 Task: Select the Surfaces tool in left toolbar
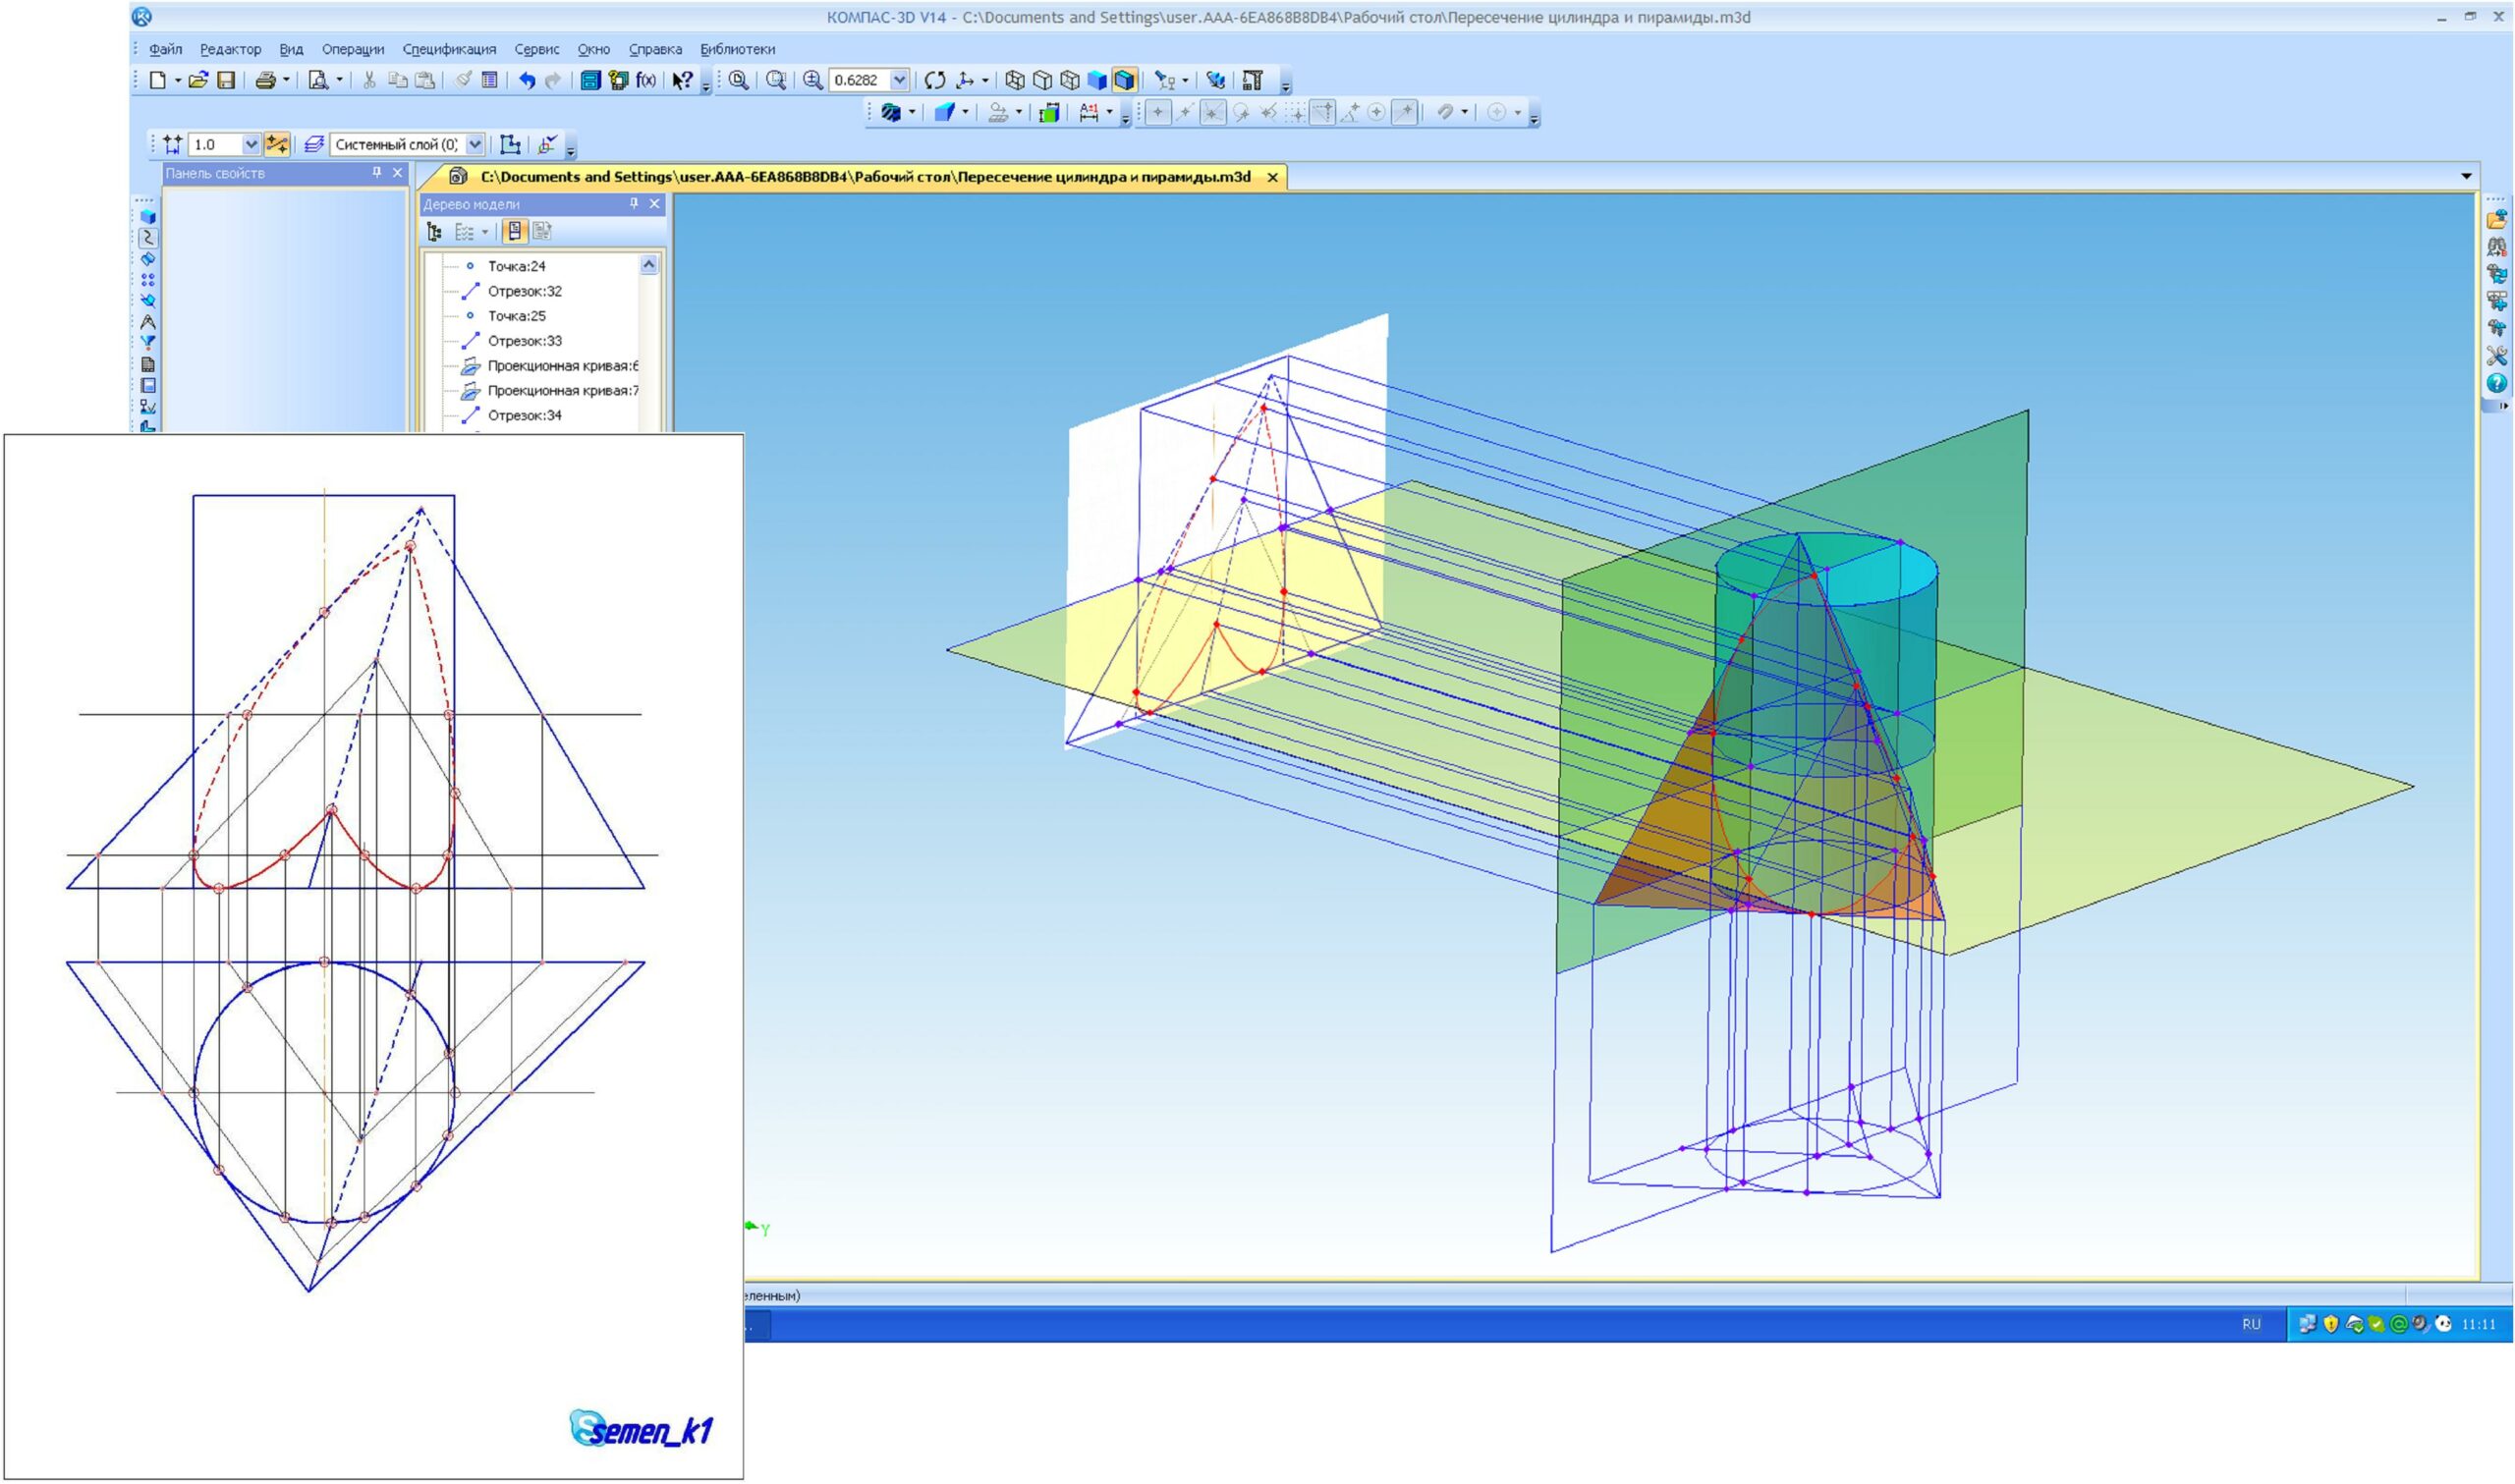click(x=148, y=258)
